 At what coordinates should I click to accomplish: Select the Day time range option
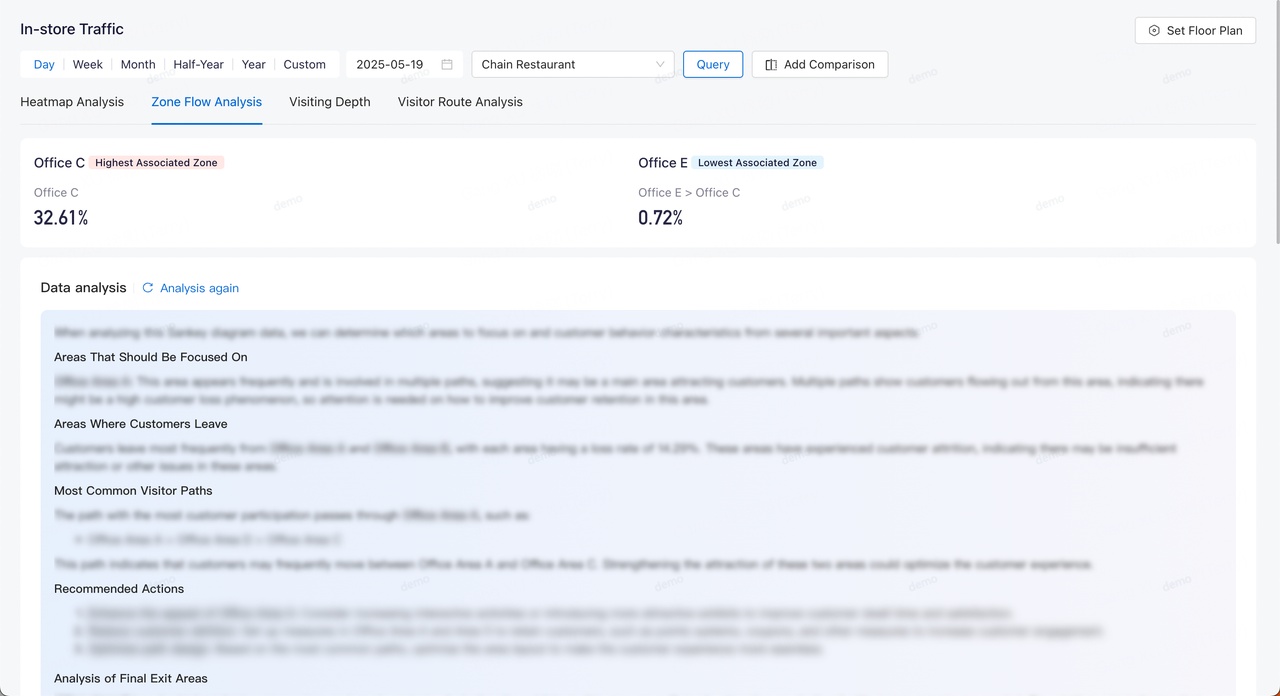coord(44,65)
